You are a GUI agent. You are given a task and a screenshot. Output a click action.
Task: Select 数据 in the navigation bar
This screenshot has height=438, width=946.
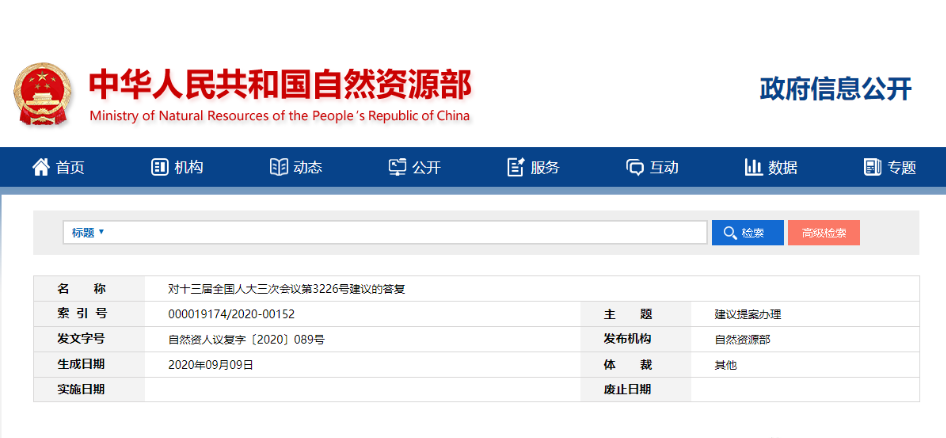pos(782,168)
